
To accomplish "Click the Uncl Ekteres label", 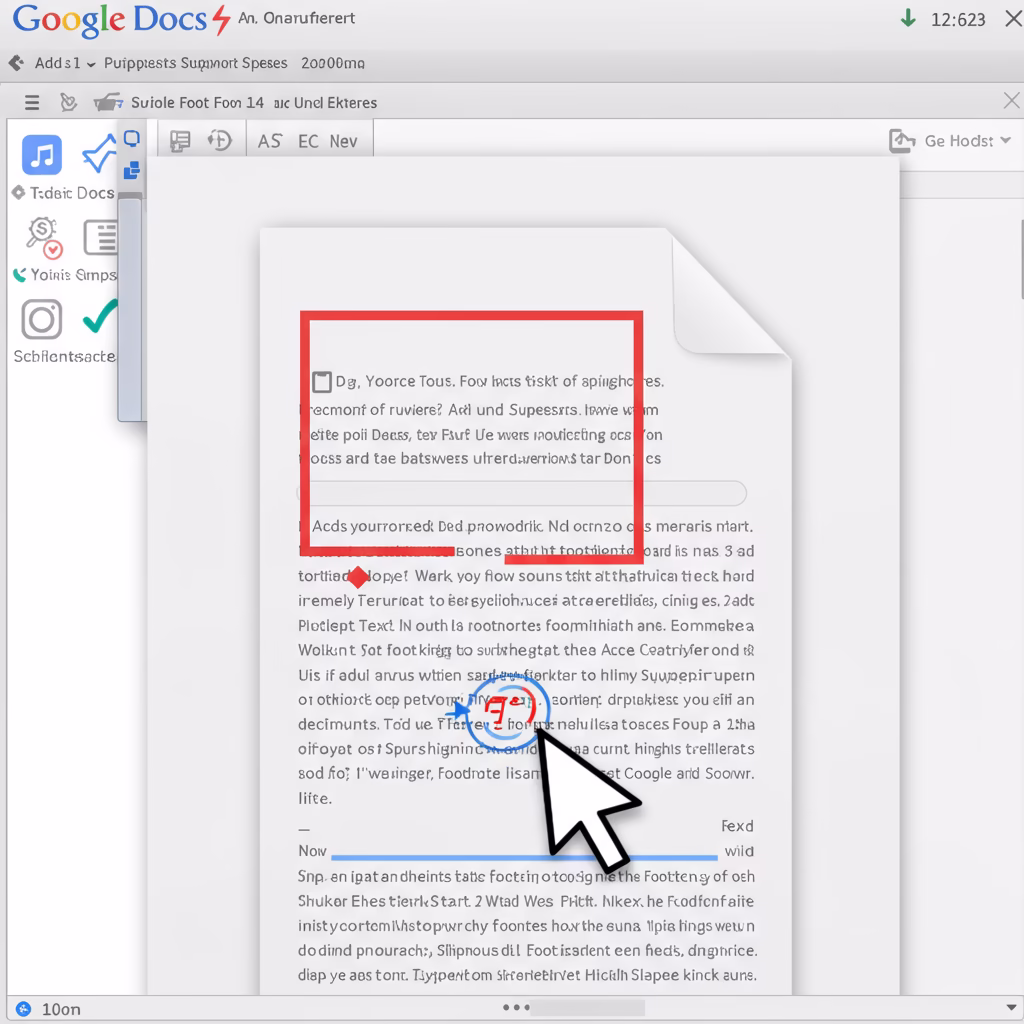I will tap(335, 103).
